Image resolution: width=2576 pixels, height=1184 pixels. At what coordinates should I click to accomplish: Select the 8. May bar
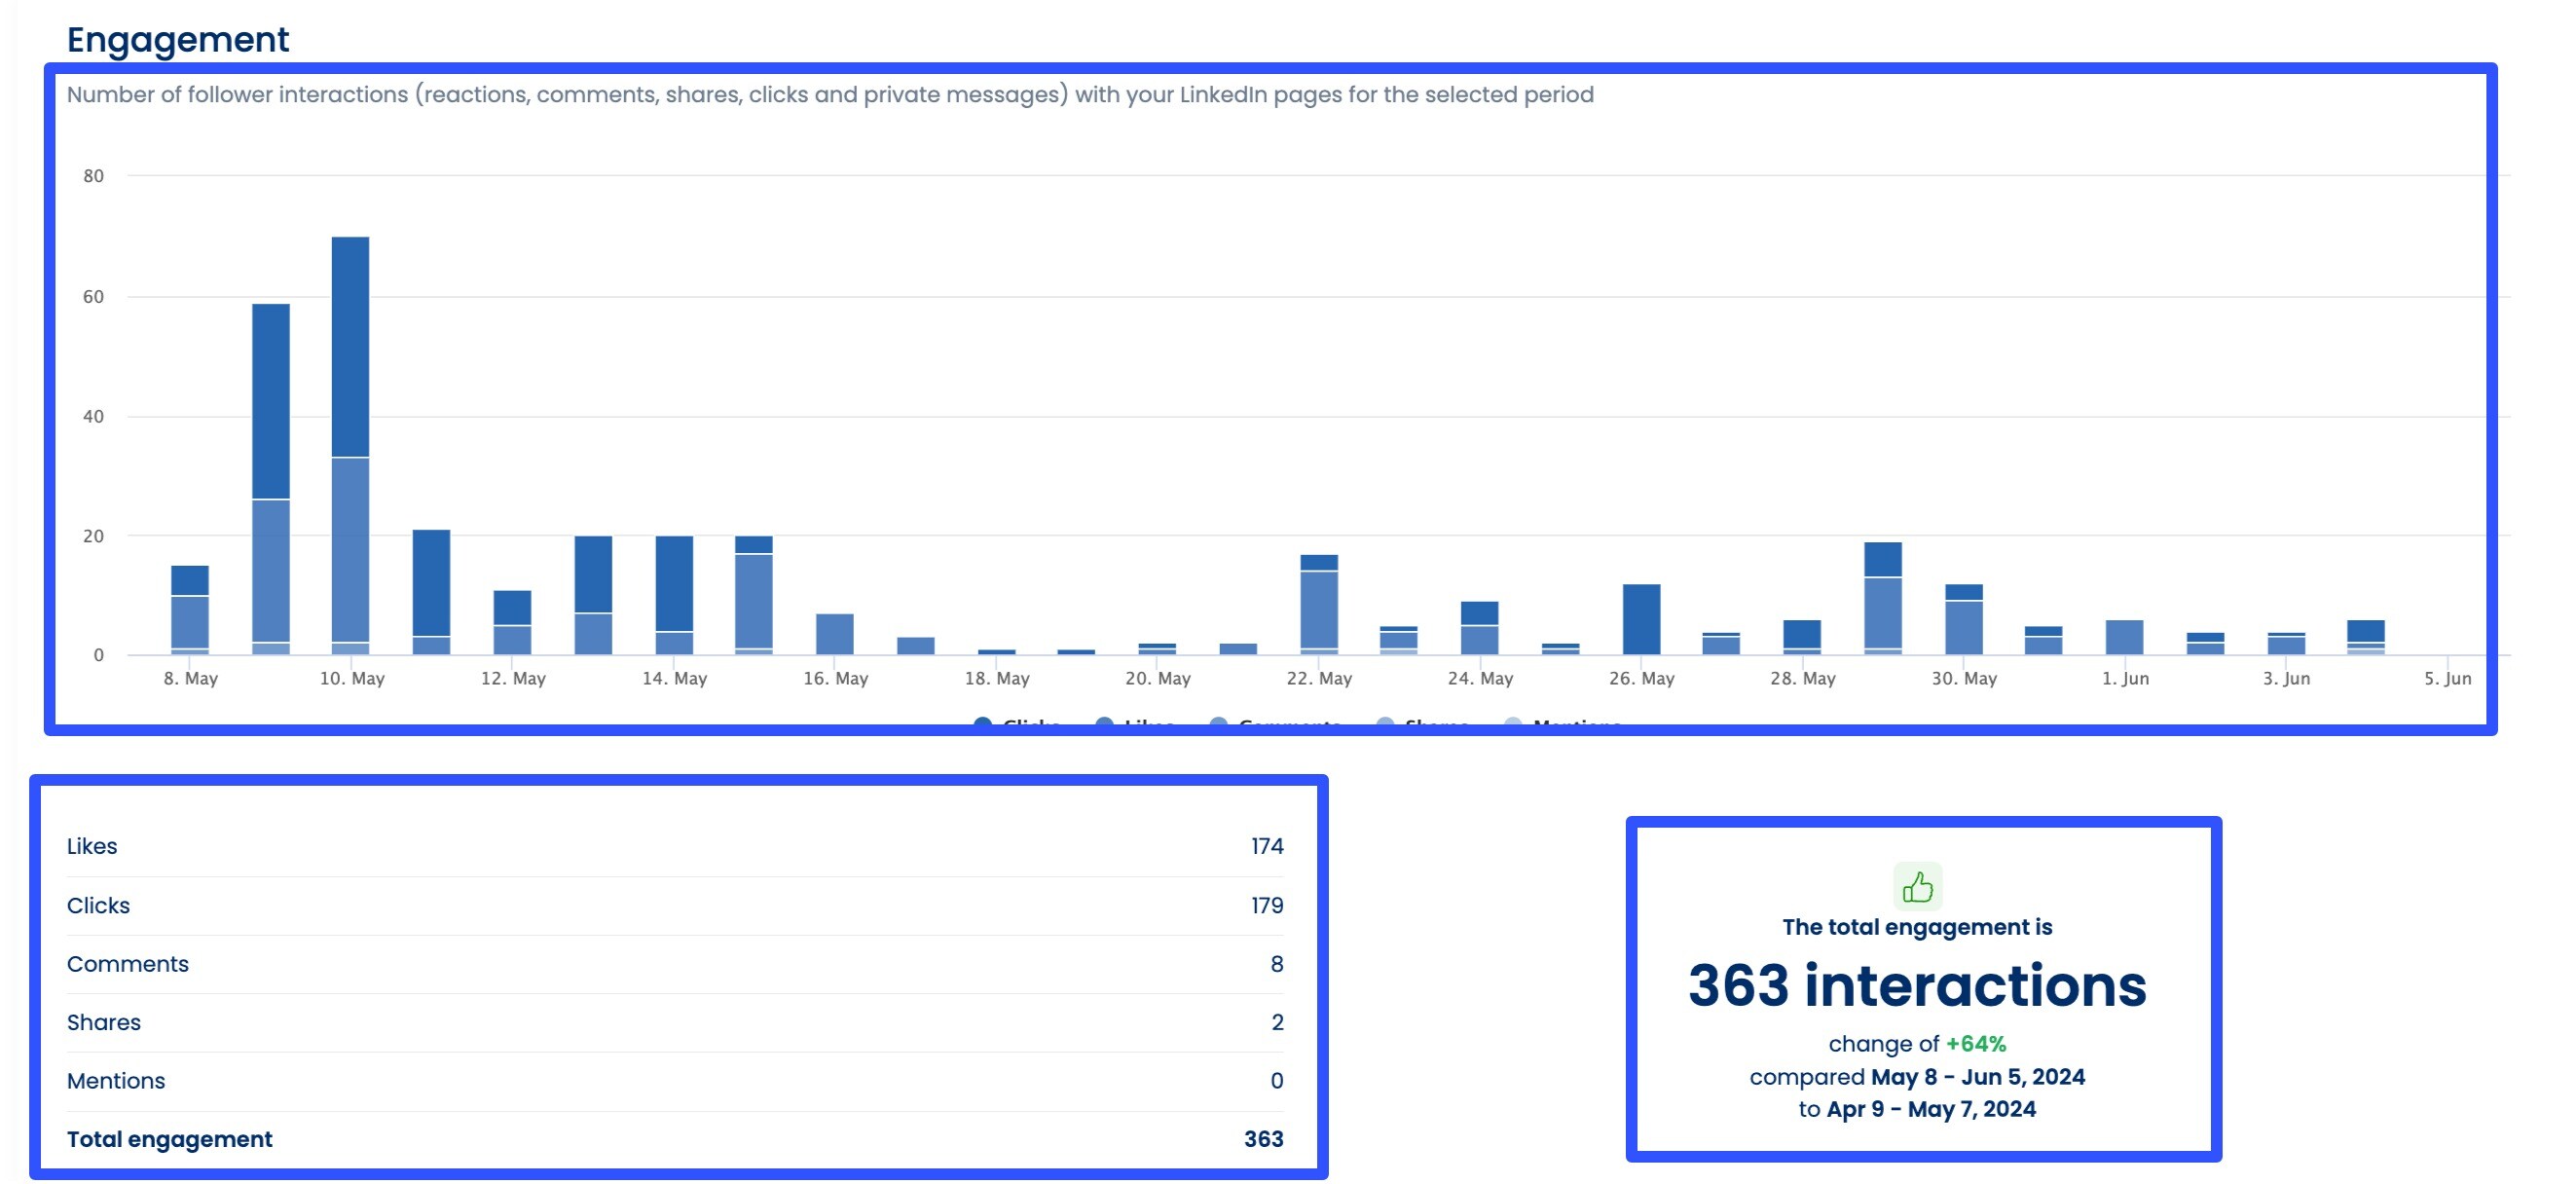point(190,610)
